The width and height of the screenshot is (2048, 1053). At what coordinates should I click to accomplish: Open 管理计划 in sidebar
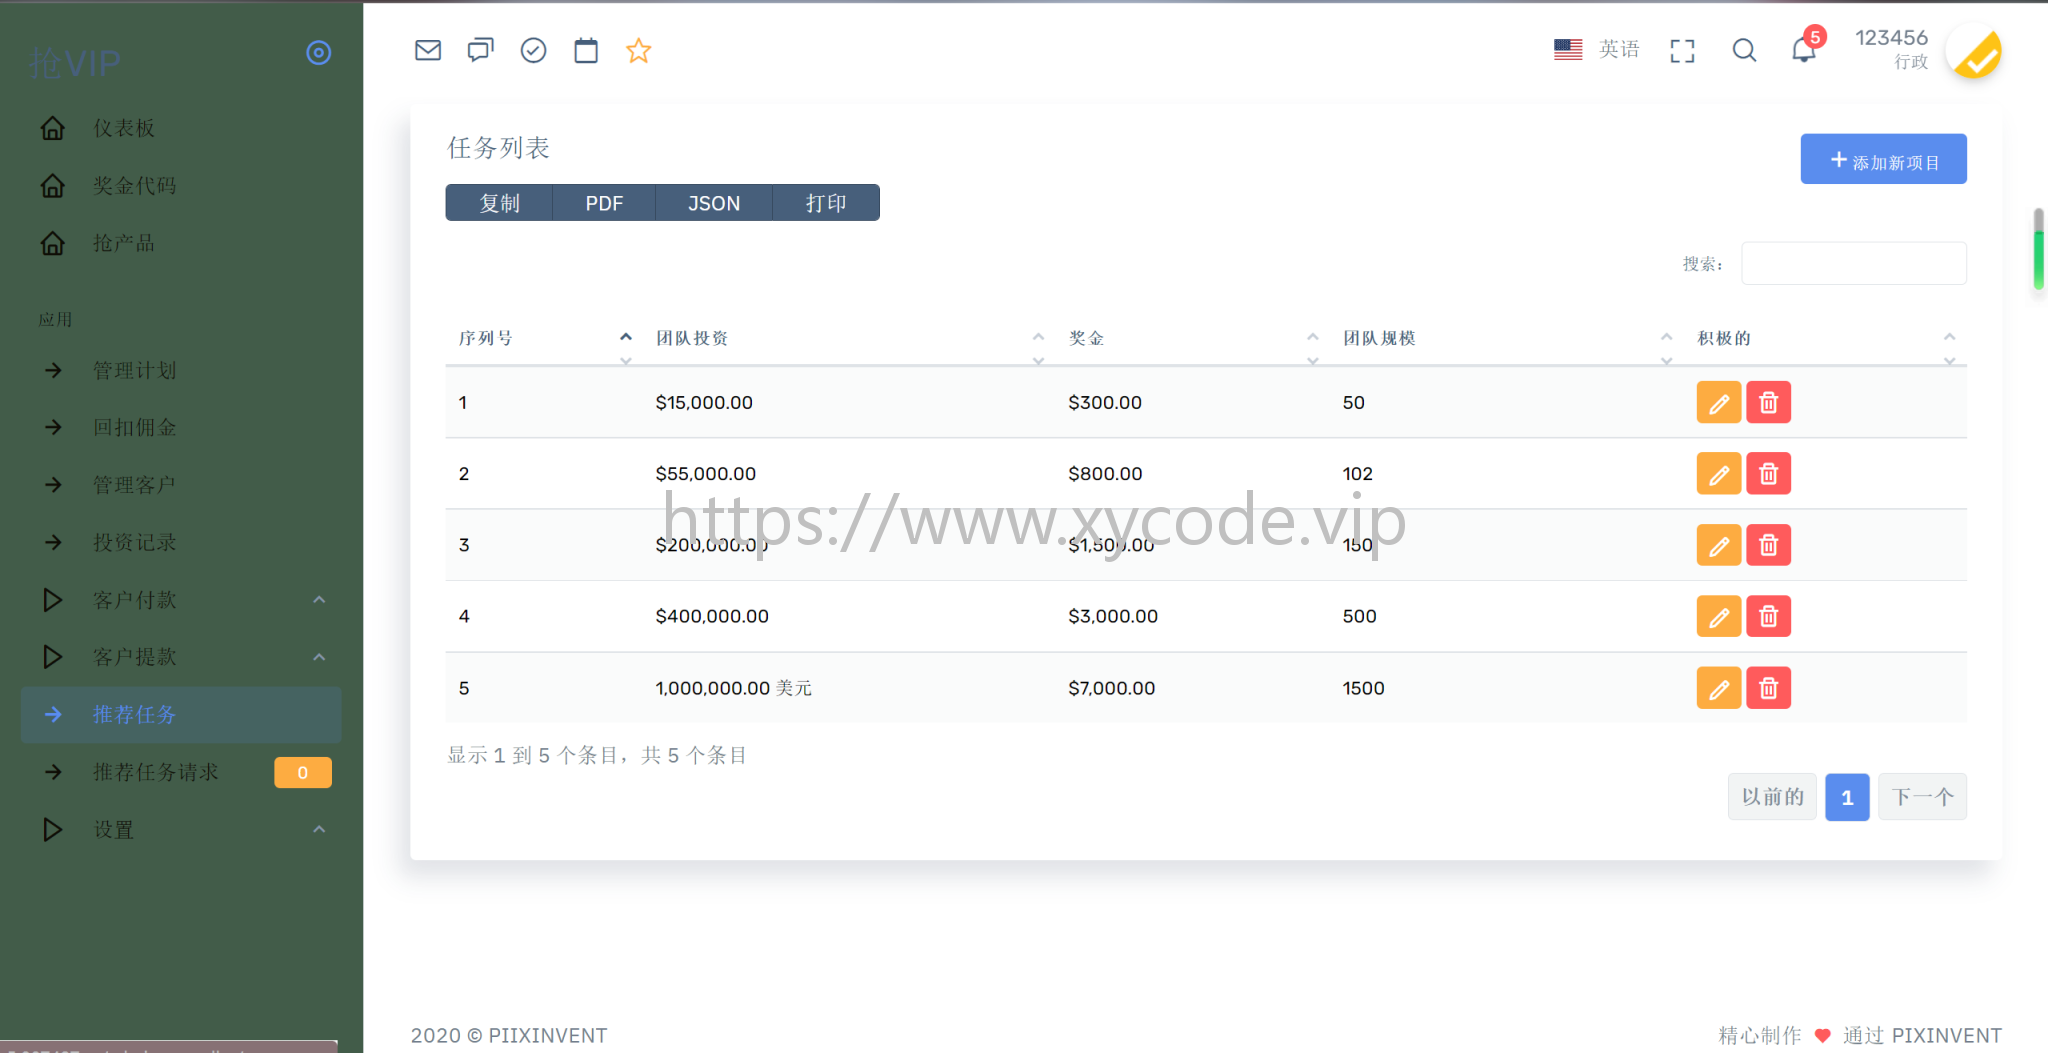point(181,370)
